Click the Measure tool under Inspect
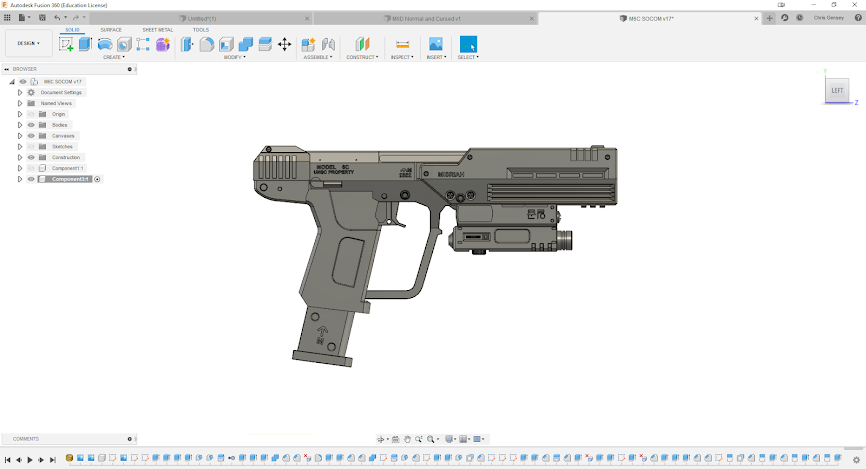866x469 pixels. (402, 44)
